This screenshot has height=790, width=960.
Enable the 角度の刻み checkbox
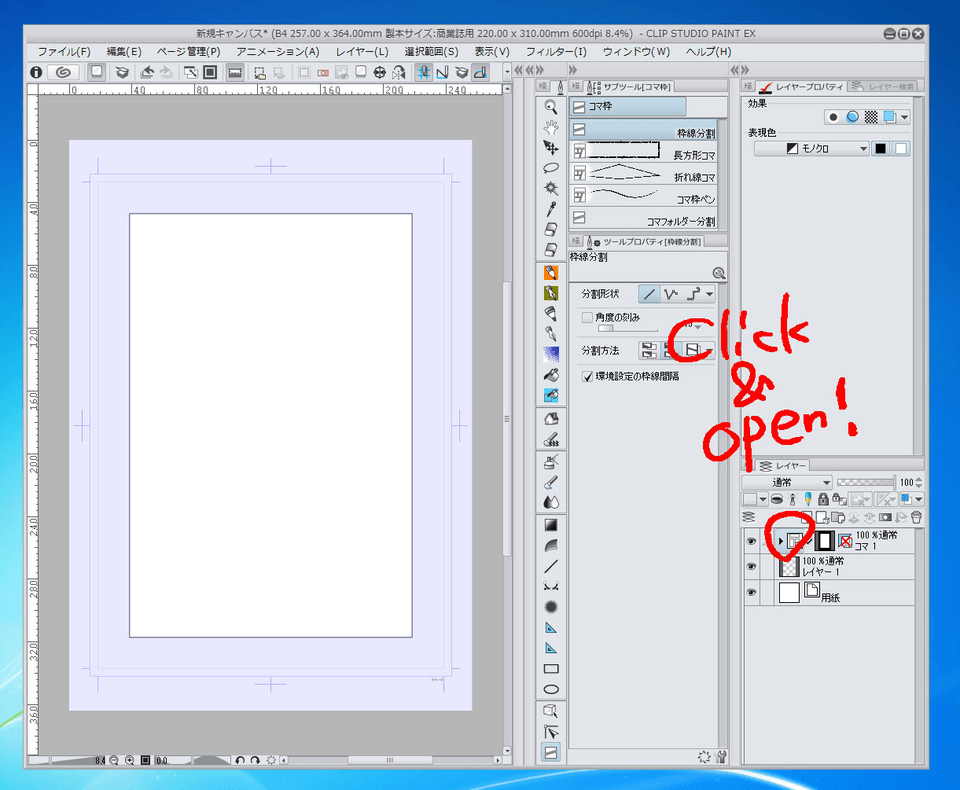point(586,317)
